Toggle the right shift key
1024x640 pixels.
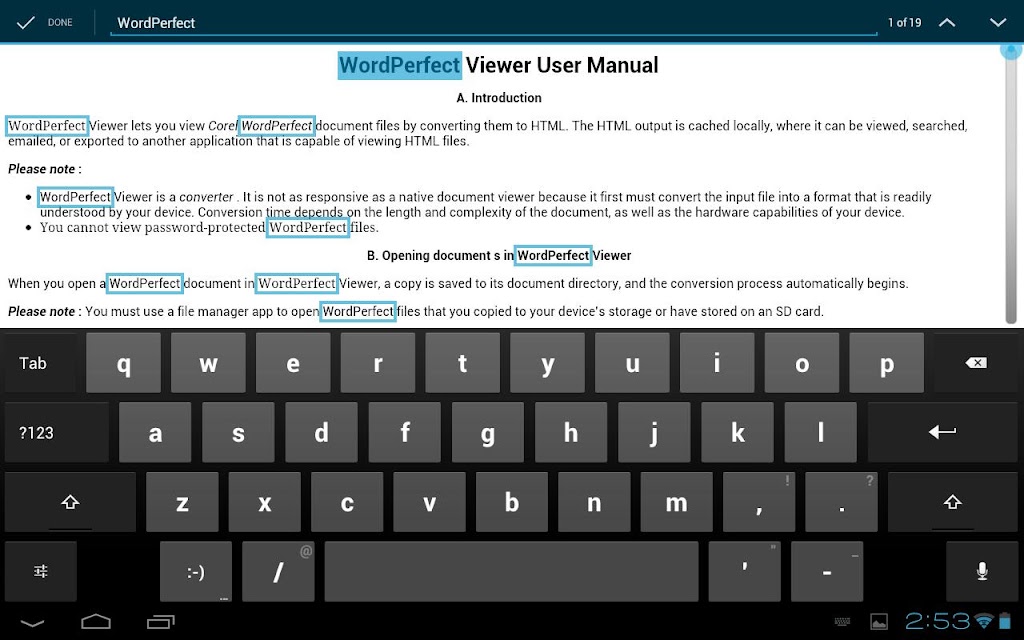coord(952,502)
